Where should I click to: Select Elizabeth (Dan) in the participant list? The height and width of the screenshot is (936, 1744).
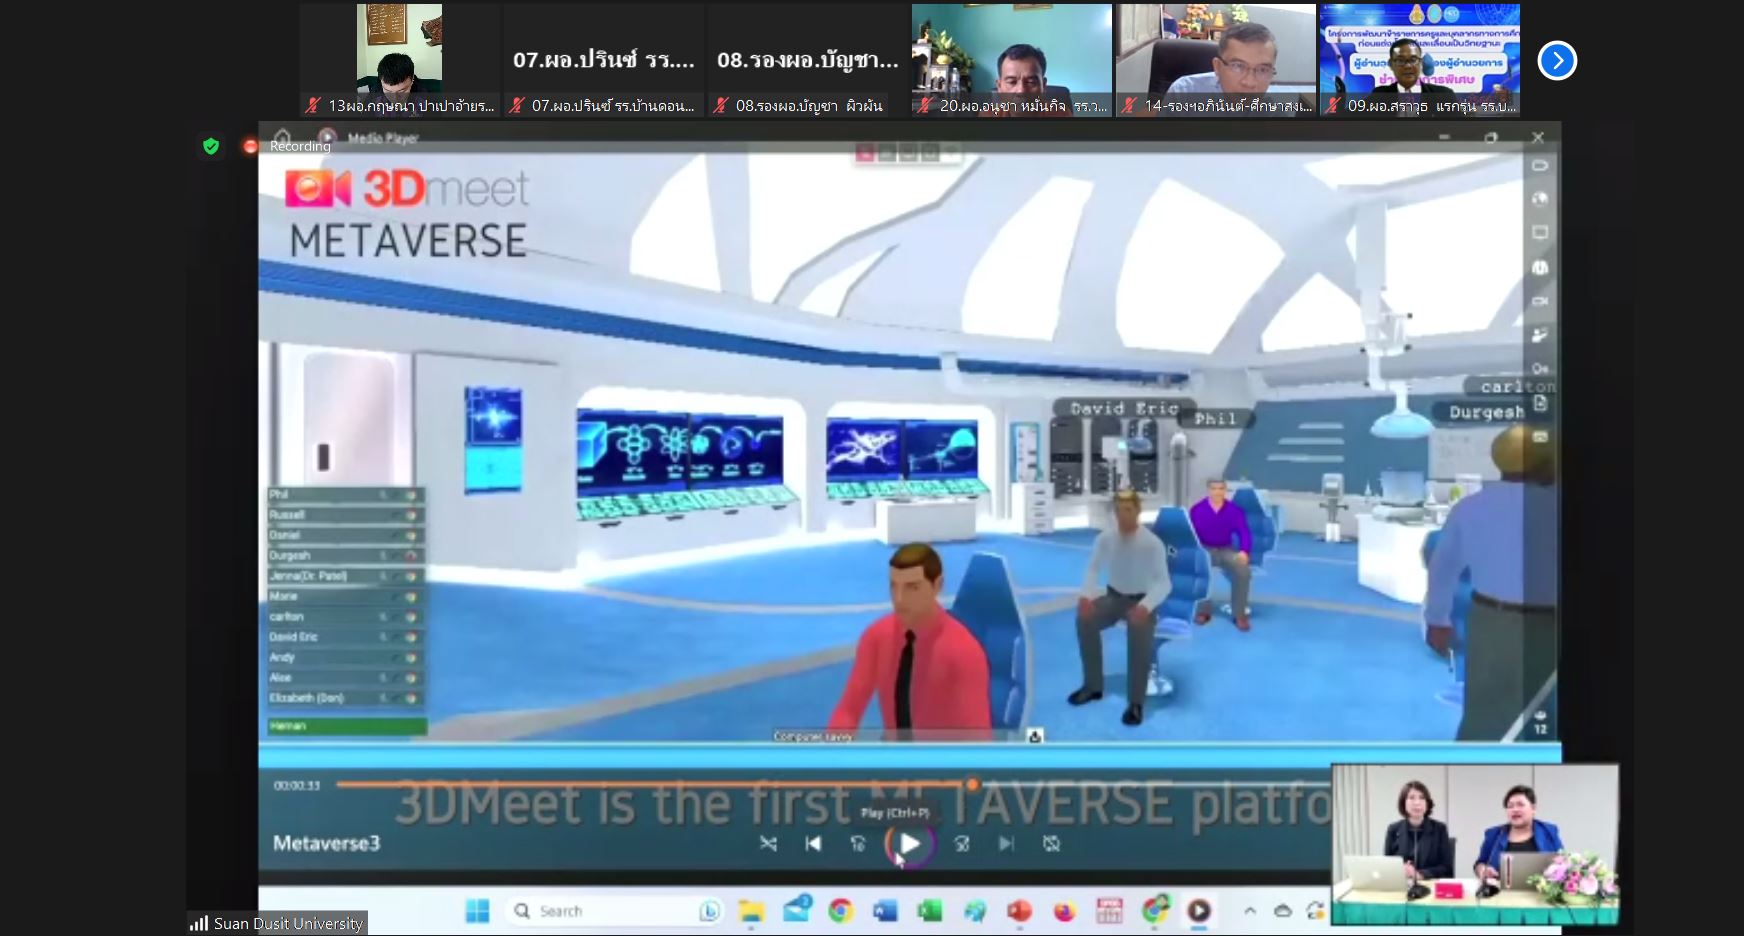click(x=346, y=698)
